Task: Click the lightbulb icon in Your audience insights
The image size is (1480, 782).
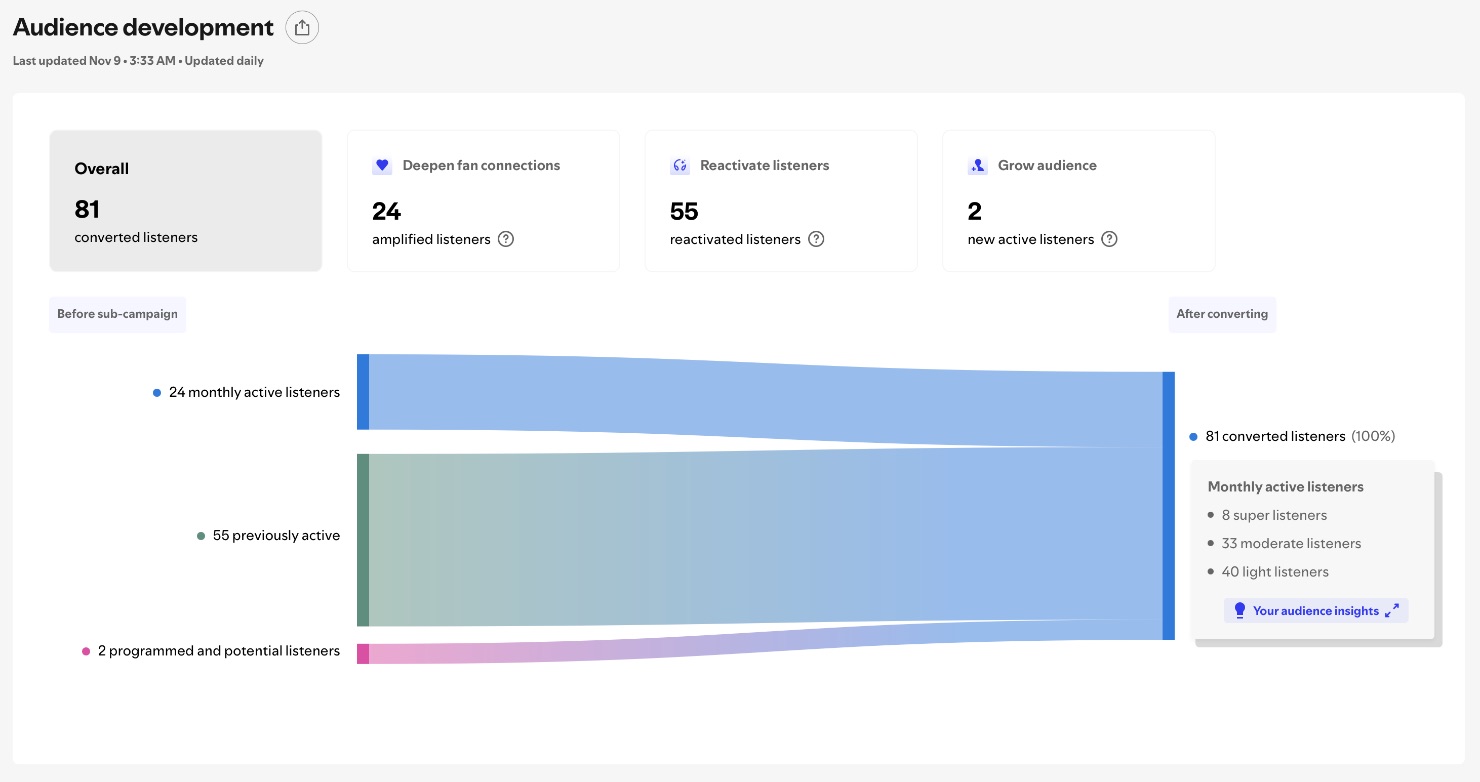Action: click(x=1240, y=610)
